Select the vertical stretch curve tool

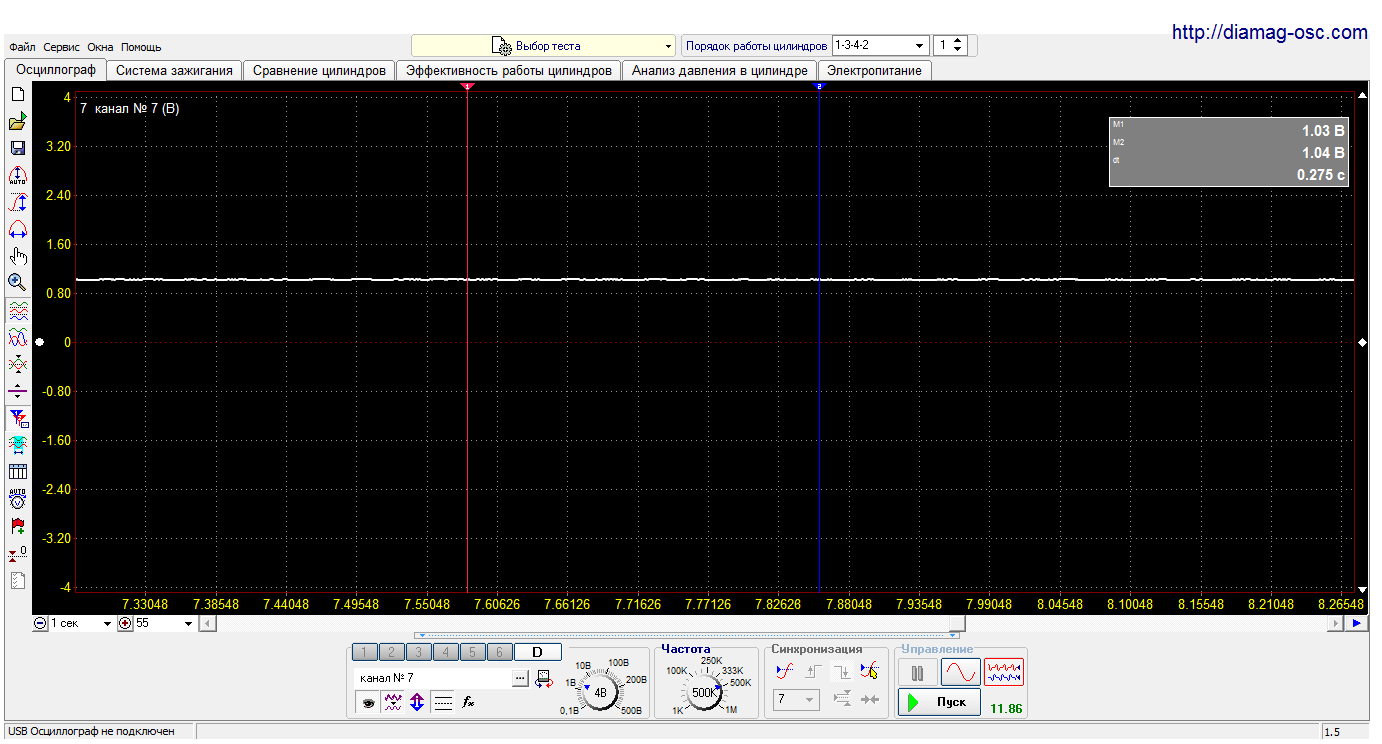[17, 202]
